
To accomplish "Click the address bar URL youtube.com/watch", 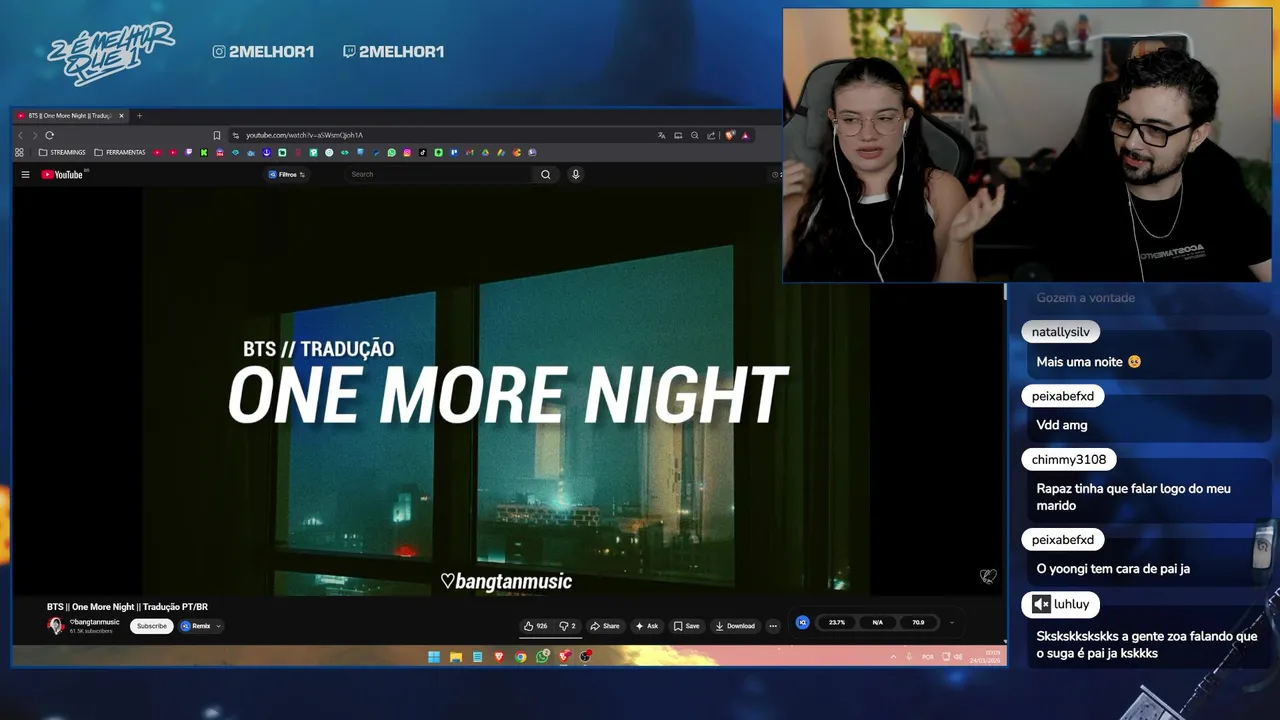I will coord(304,135).
